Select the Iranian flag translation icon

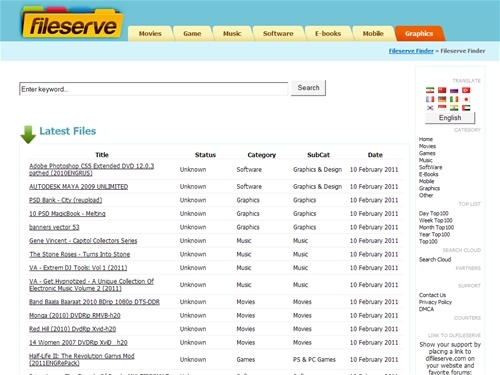click(x=430, y=90)
